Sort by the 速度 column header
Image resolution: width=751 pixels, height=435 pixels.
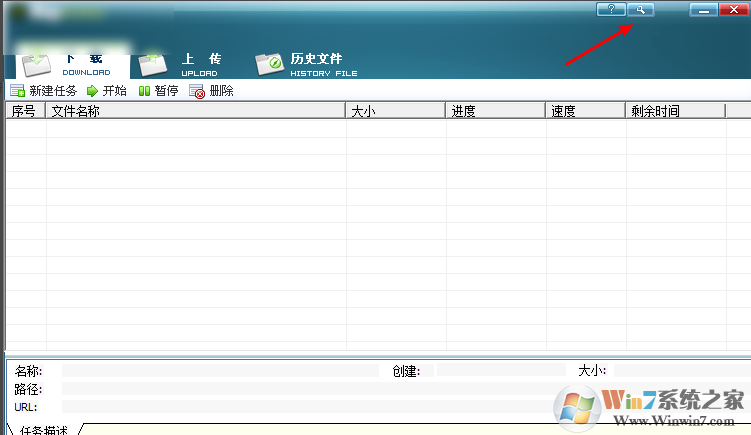586,111
